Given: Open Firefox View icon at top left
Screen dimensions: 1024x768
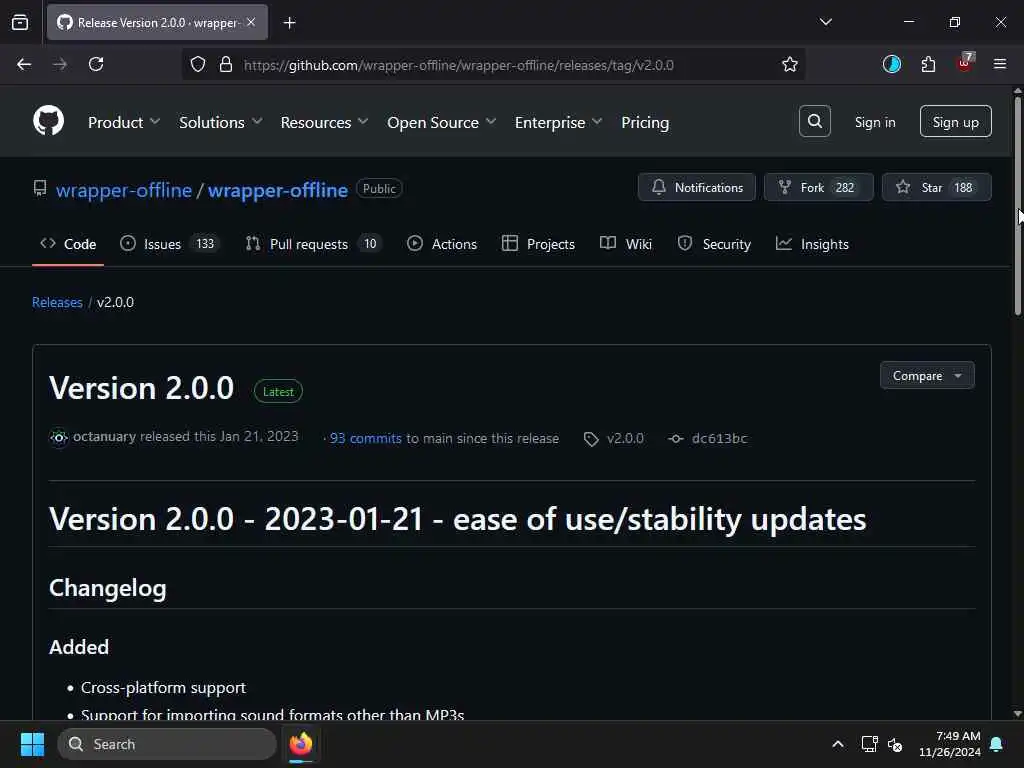Looking at the screenshot, I should pos(20,23).
